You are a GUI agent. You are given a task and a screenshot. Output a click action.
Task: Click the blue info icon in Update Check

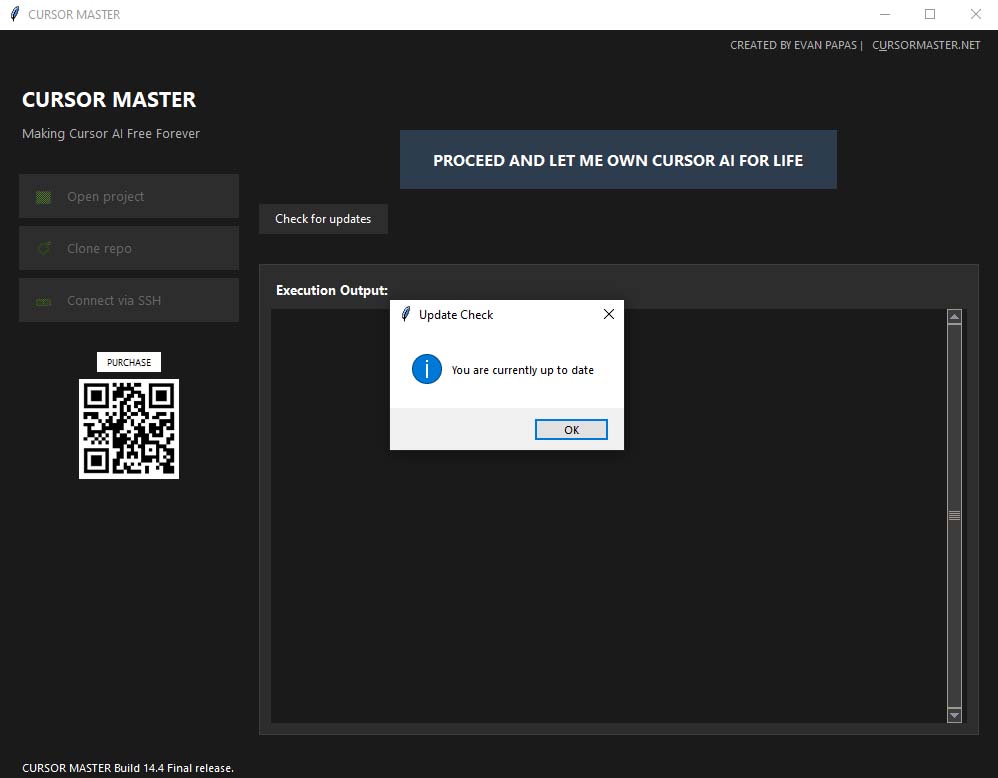pyautogui.click(x=427, y=369)
